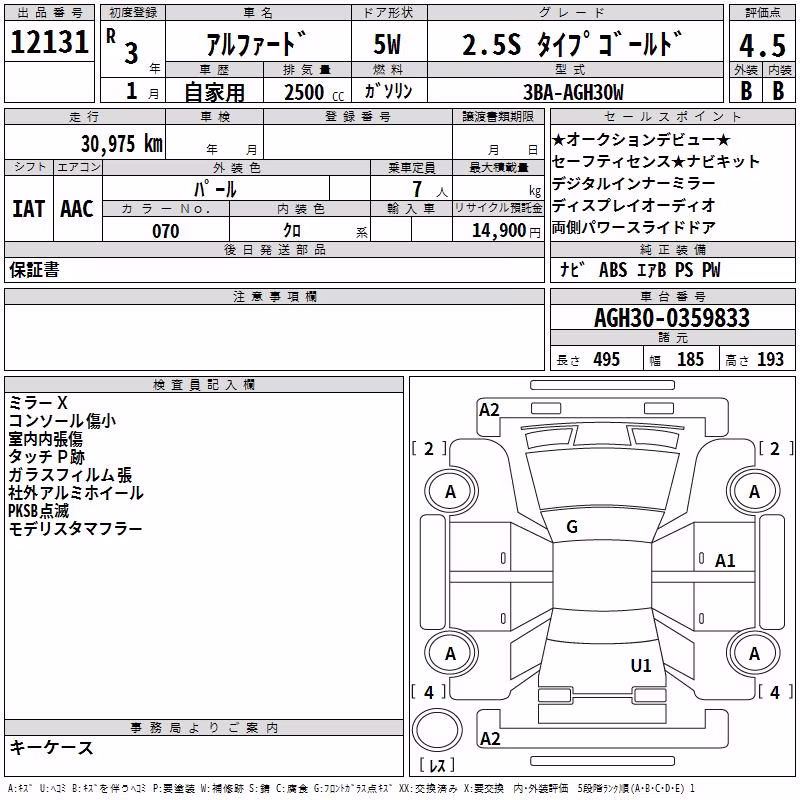Image resolution: width=800 pixels, height=800 pixels.
Task: Click the 検査員記入欄 section header
Action: tap(204, 385)
